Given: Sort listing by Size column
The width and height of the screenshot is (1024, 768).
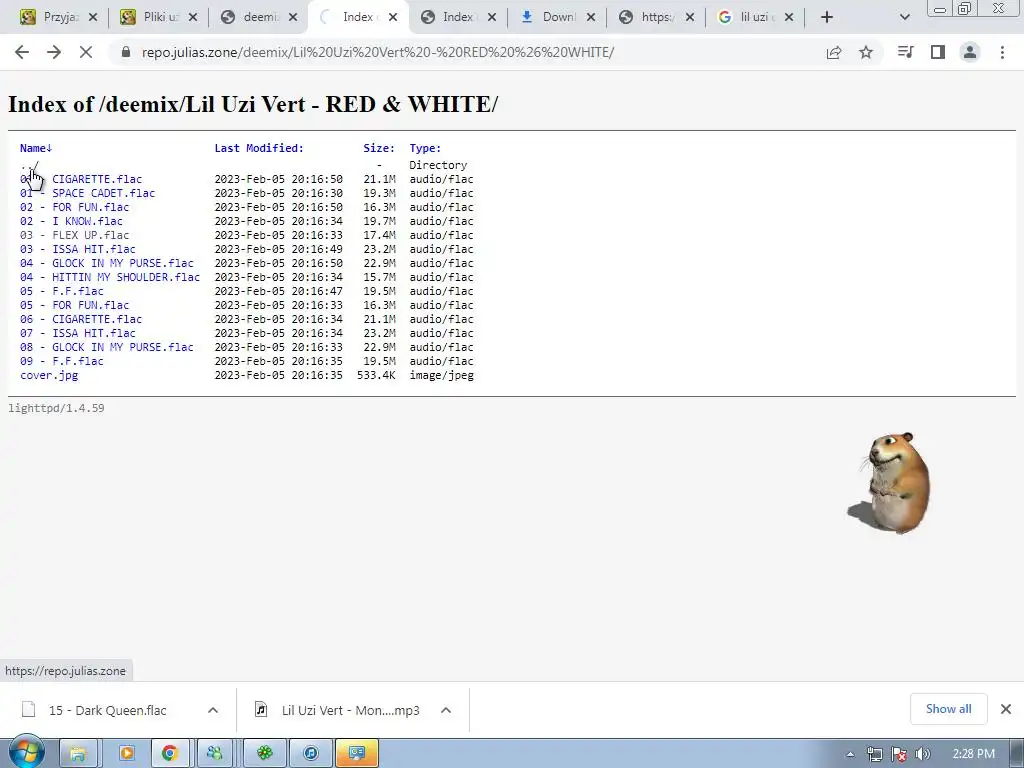Looking at the screenshot, I should coord(379,148).
